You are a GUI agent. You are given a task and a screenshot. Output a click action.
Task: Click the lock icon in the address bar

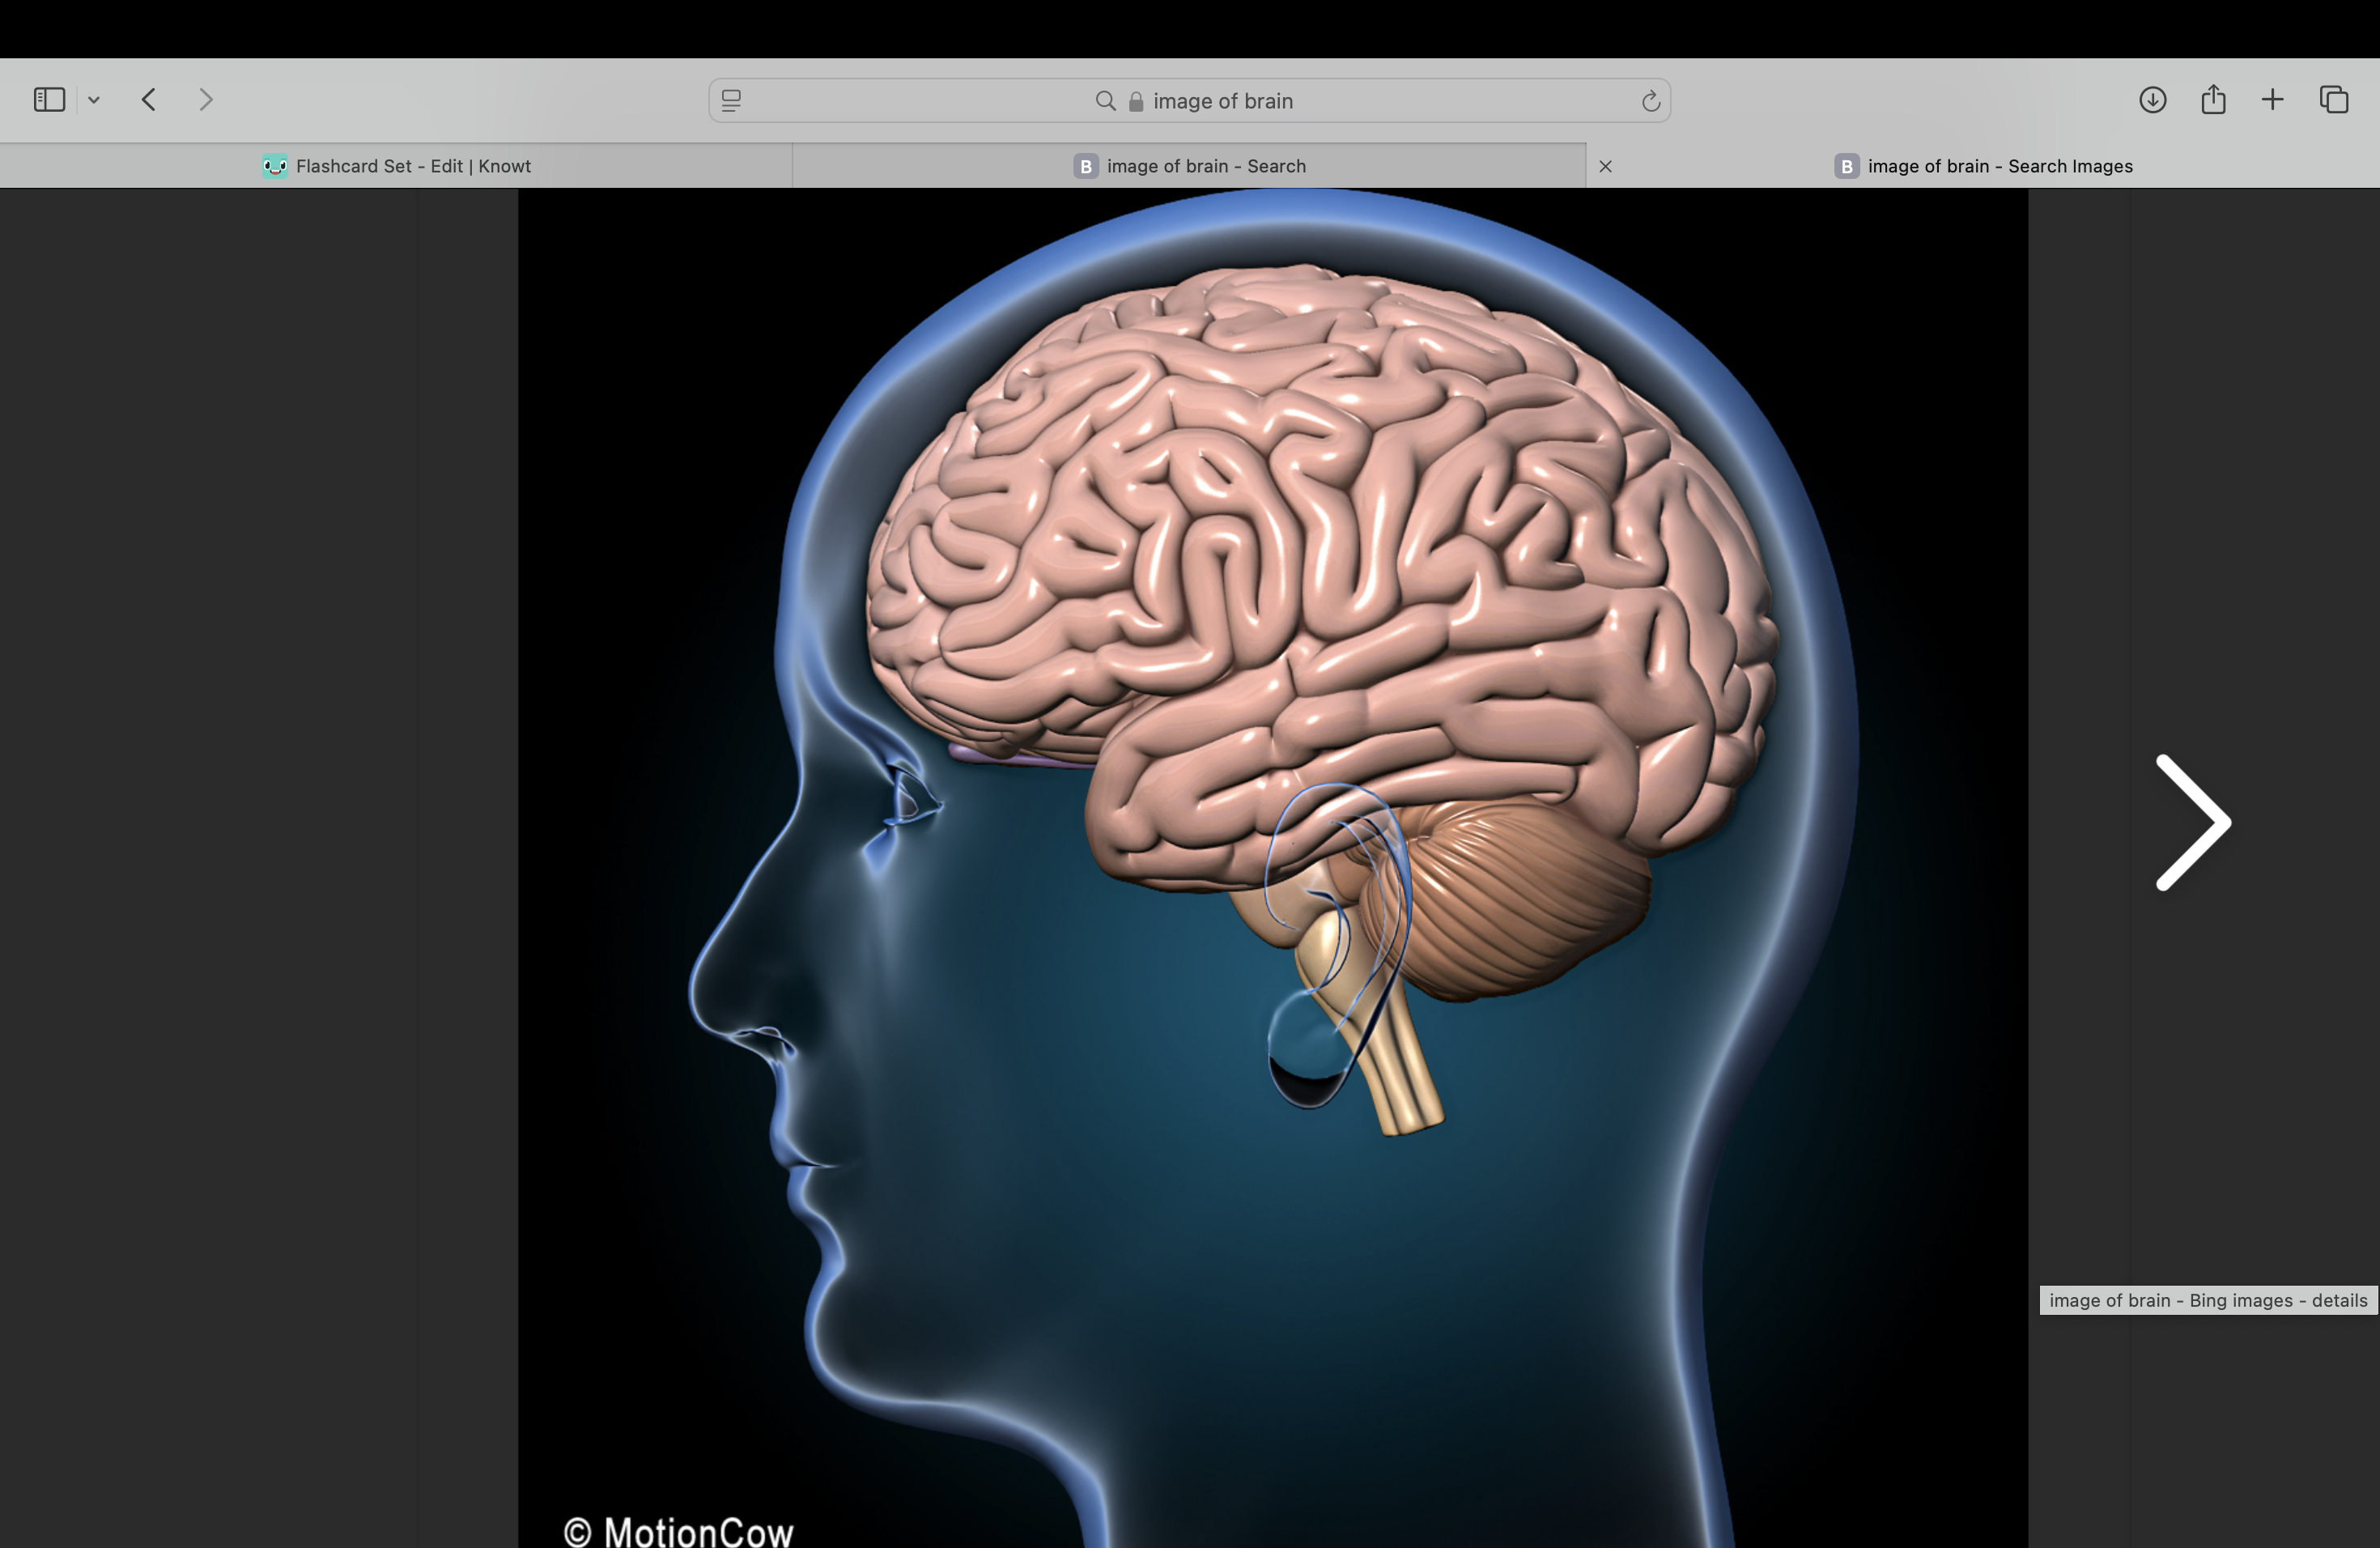1136,101
